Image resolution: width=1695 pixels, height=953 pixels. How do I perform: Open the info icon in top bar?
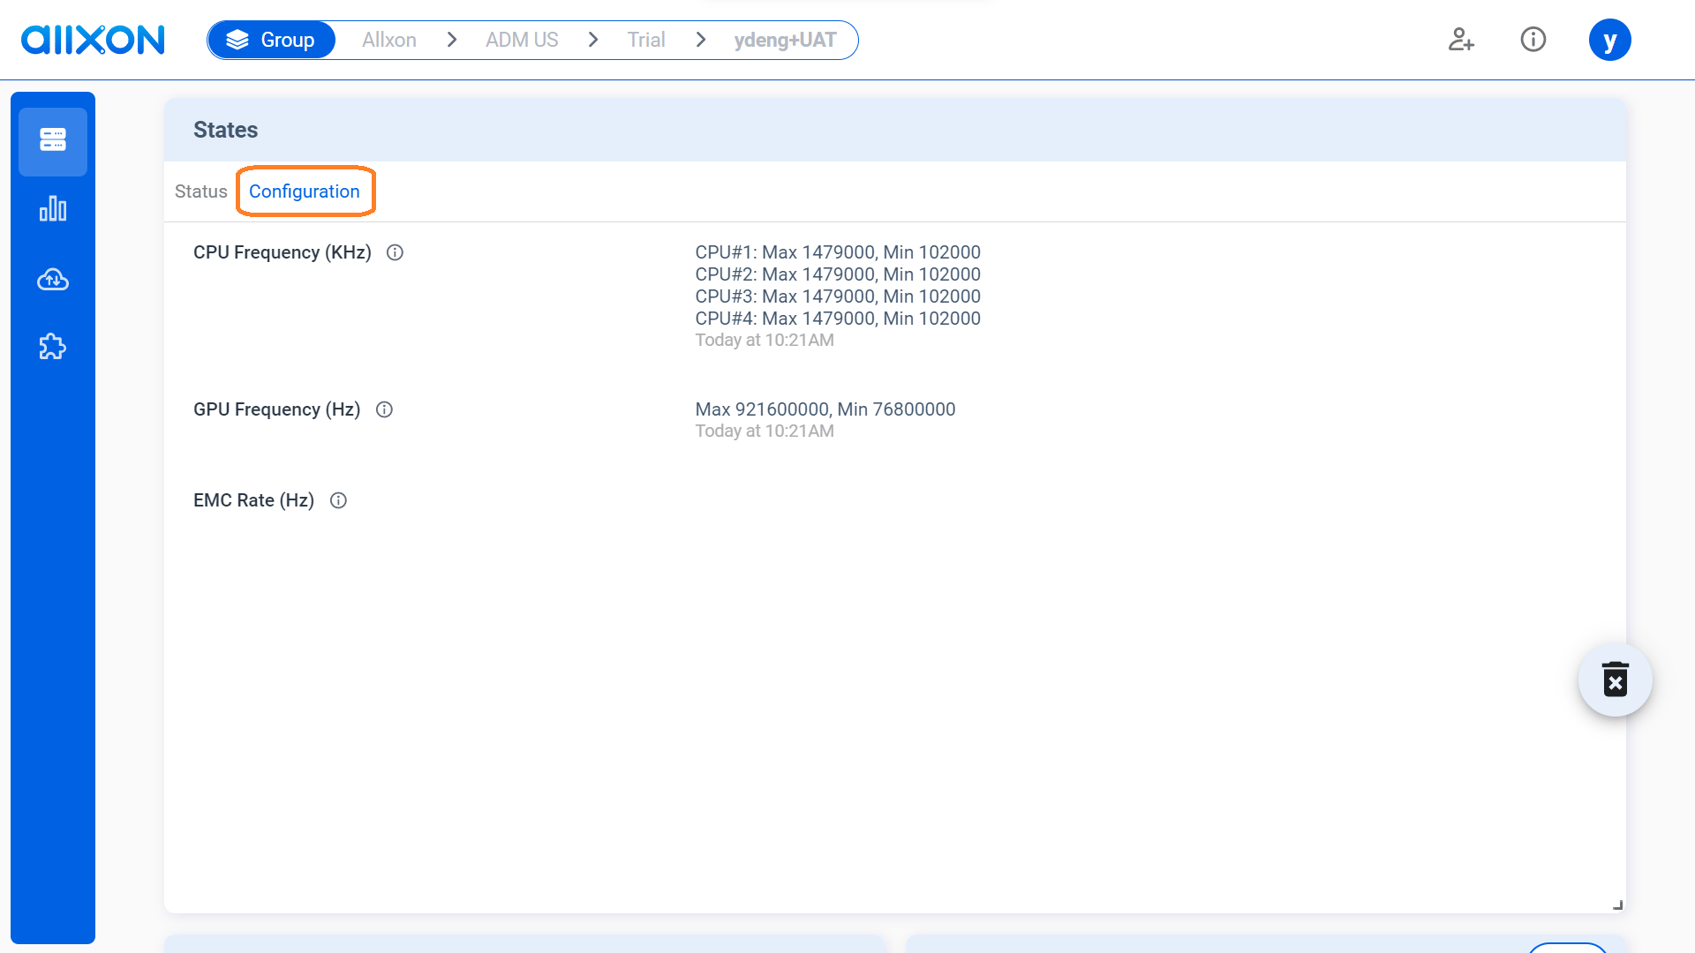point(1533,40)
